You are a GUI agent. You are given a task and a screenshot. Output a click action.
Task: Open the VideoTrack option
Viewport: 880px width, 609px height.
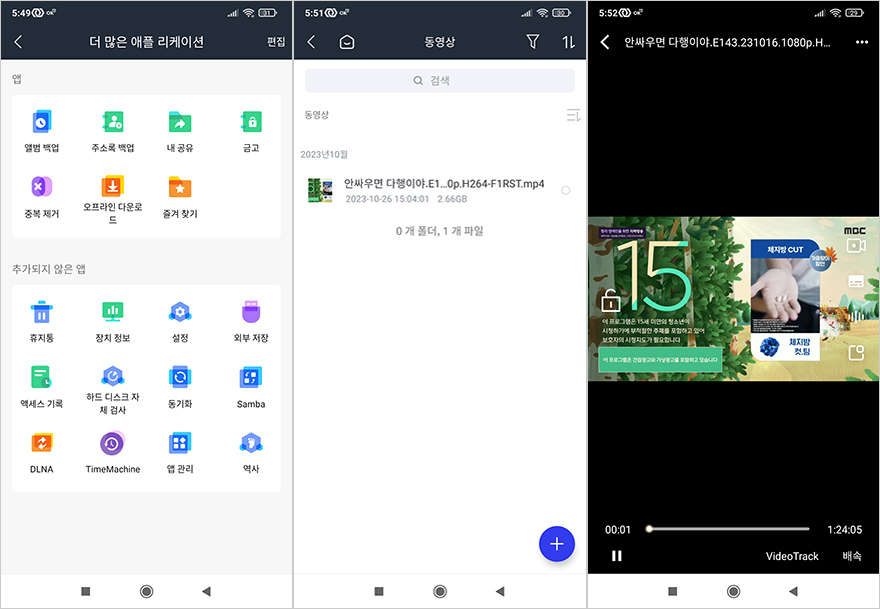pos(792,556)
